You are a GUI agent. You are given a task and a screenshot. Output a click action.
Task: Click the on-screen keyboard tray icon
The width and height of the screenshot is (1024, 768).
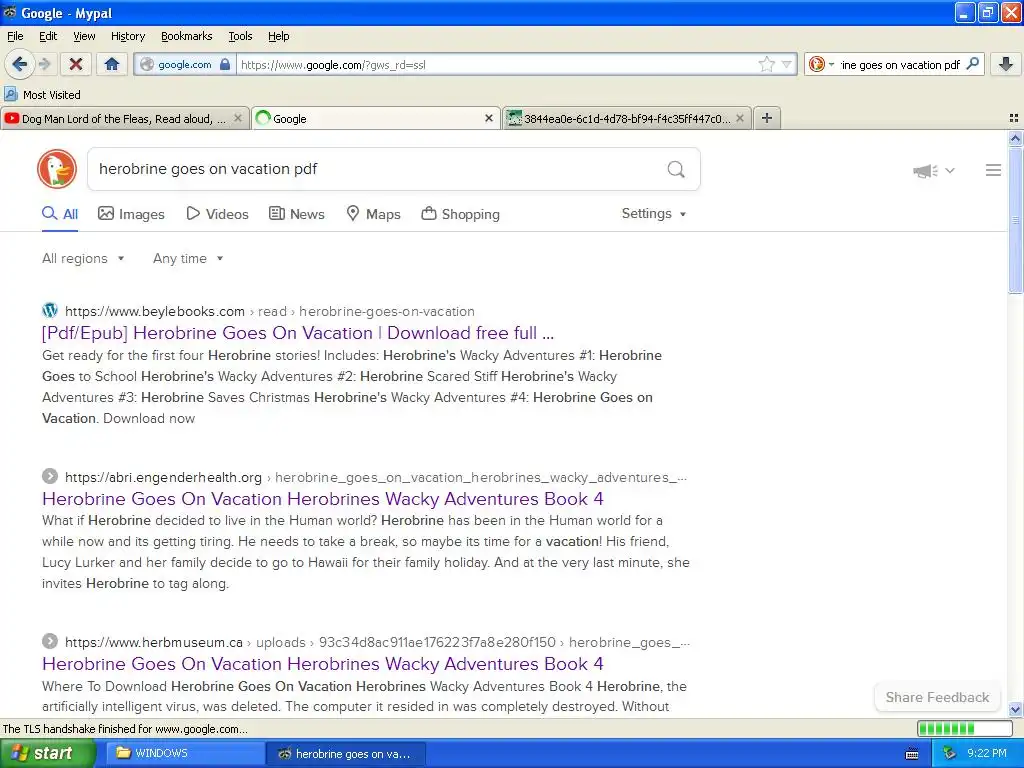tap(912, 754)
